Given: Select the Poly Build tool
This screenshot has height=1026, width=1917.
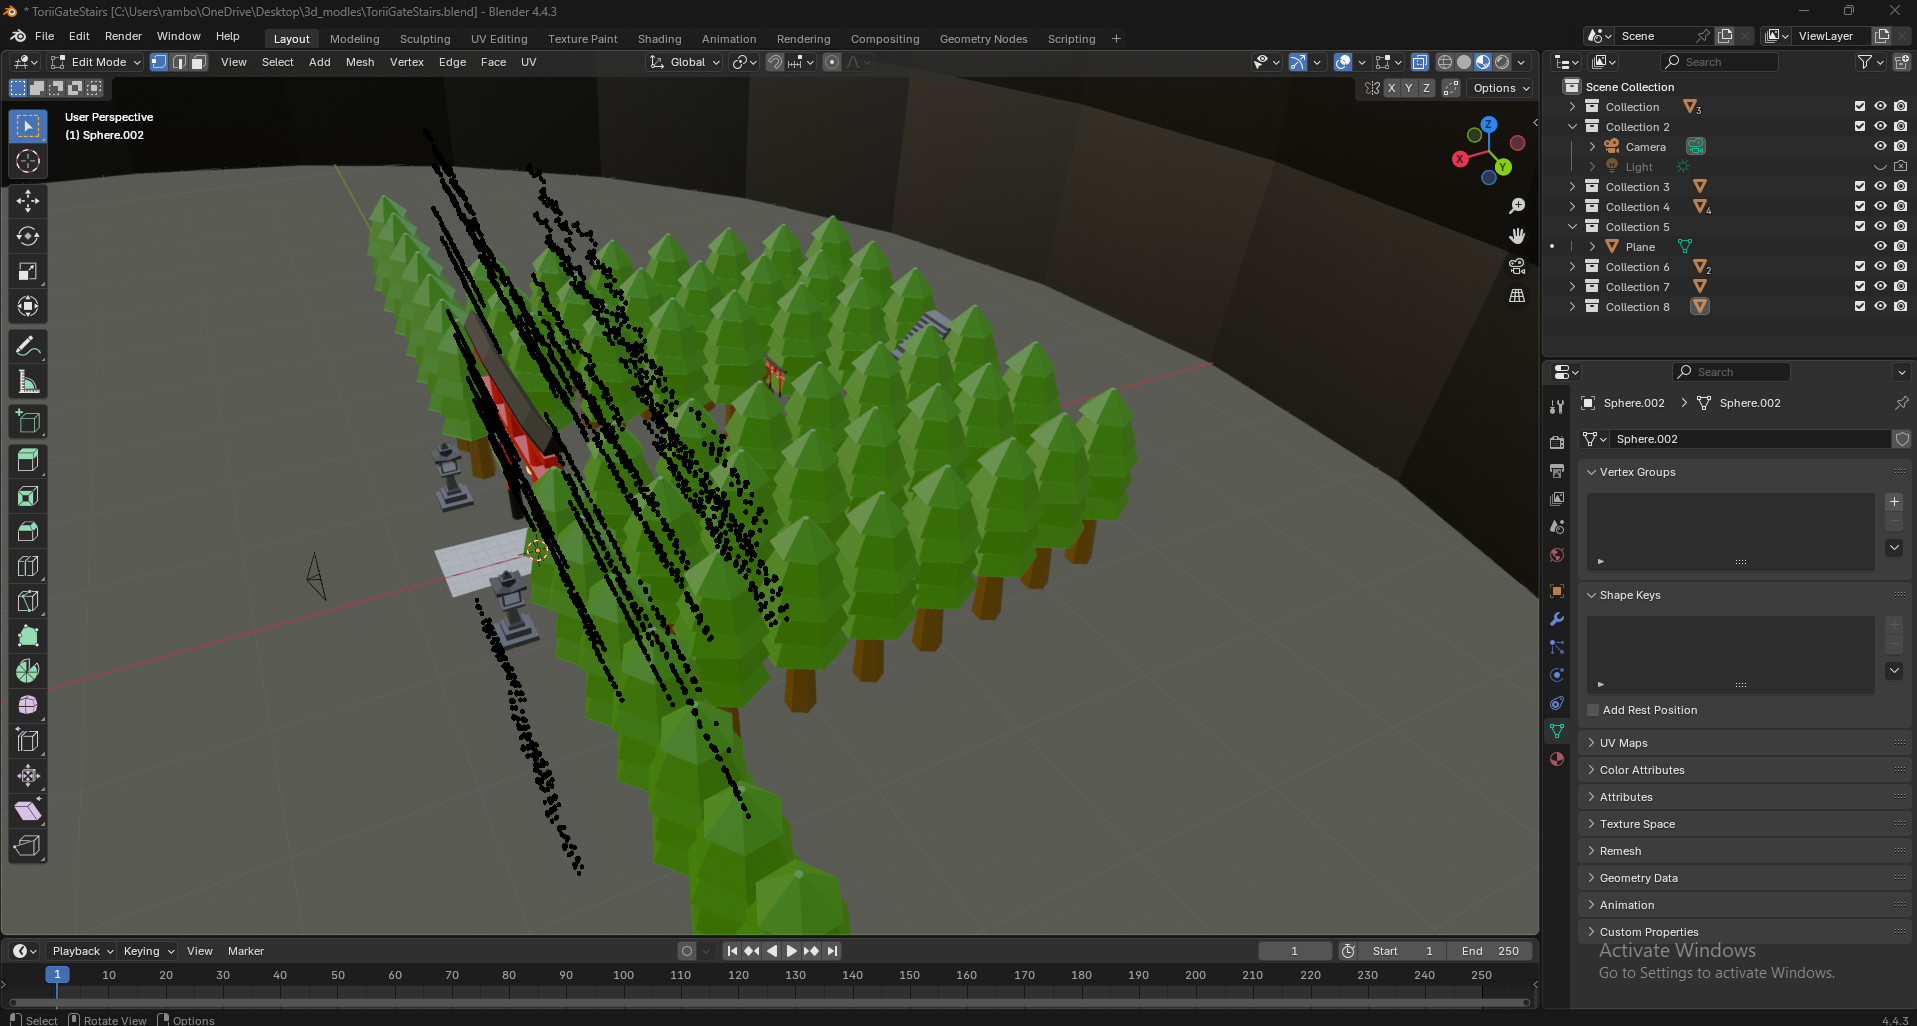Looking at the screenshot, I should click(x=28, y=636).
